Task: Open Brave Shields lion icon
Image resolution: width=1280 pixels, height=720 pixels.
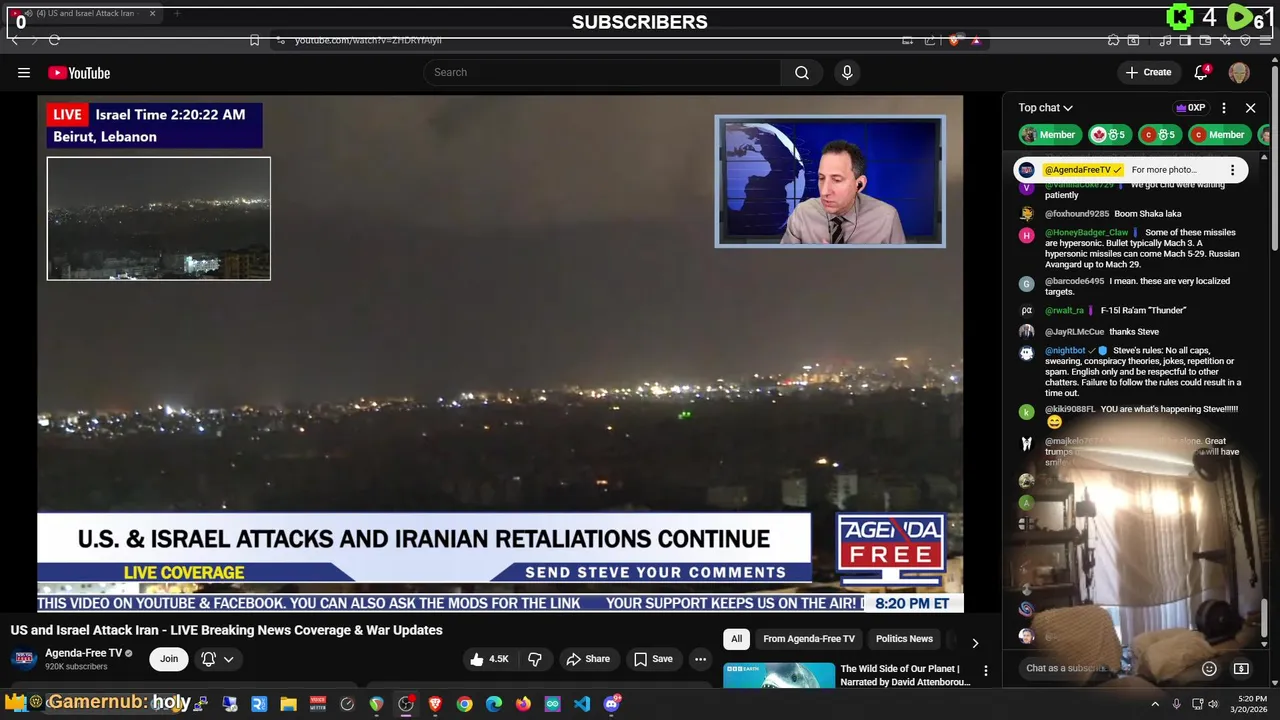Action: coord(955,40)
